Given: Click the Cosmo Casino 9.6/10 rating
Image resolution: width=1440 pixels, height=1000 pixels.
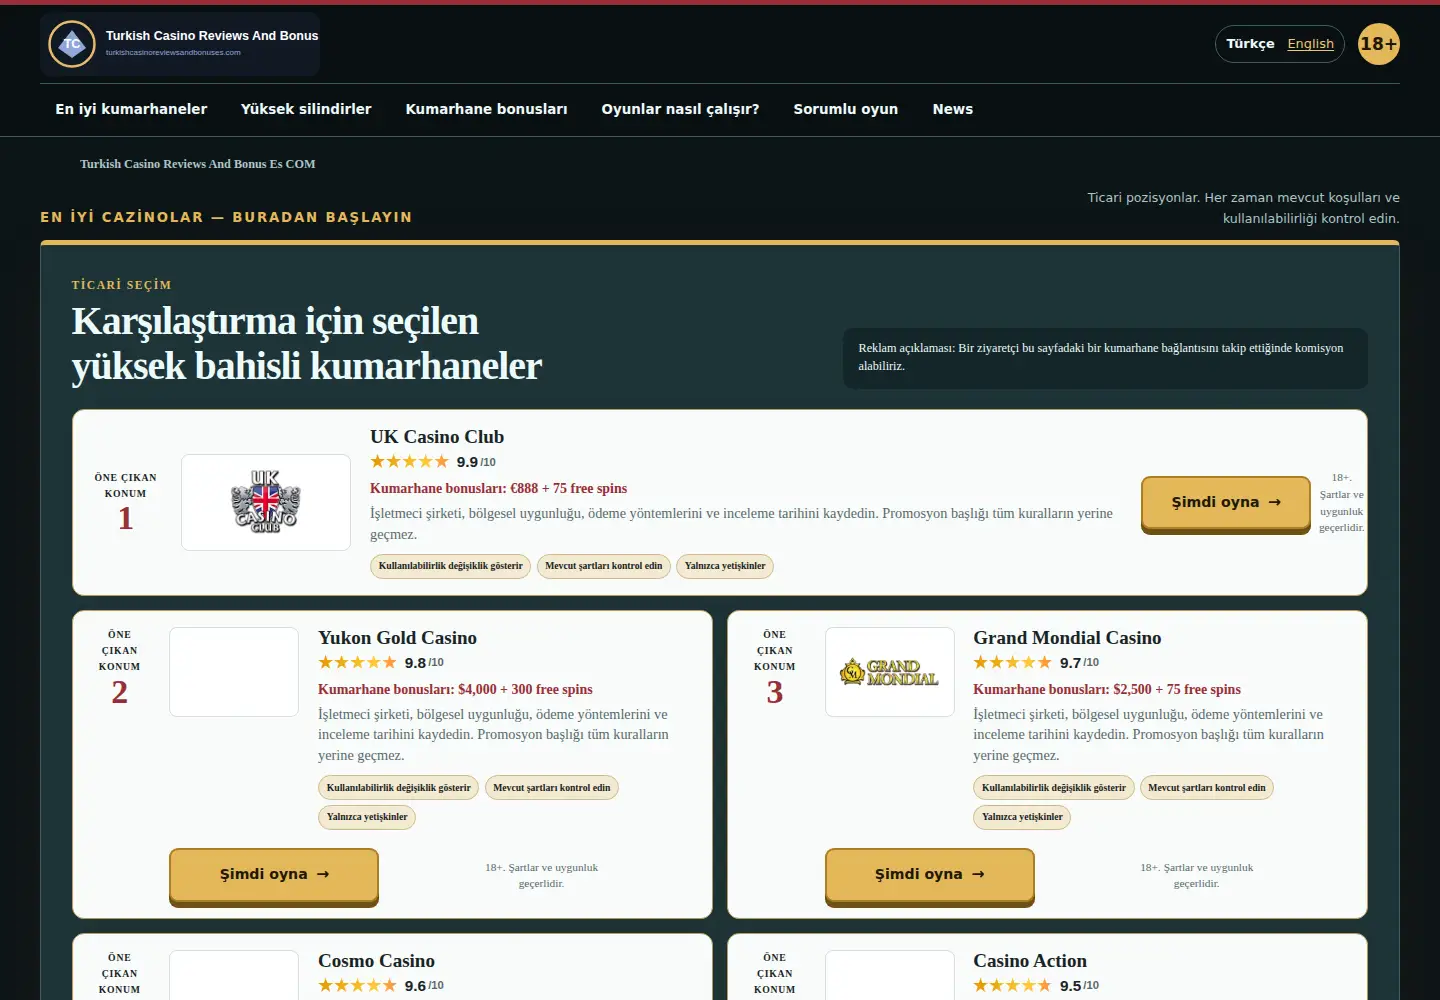Looking at the screenshot, I should [x=381, y=986].
